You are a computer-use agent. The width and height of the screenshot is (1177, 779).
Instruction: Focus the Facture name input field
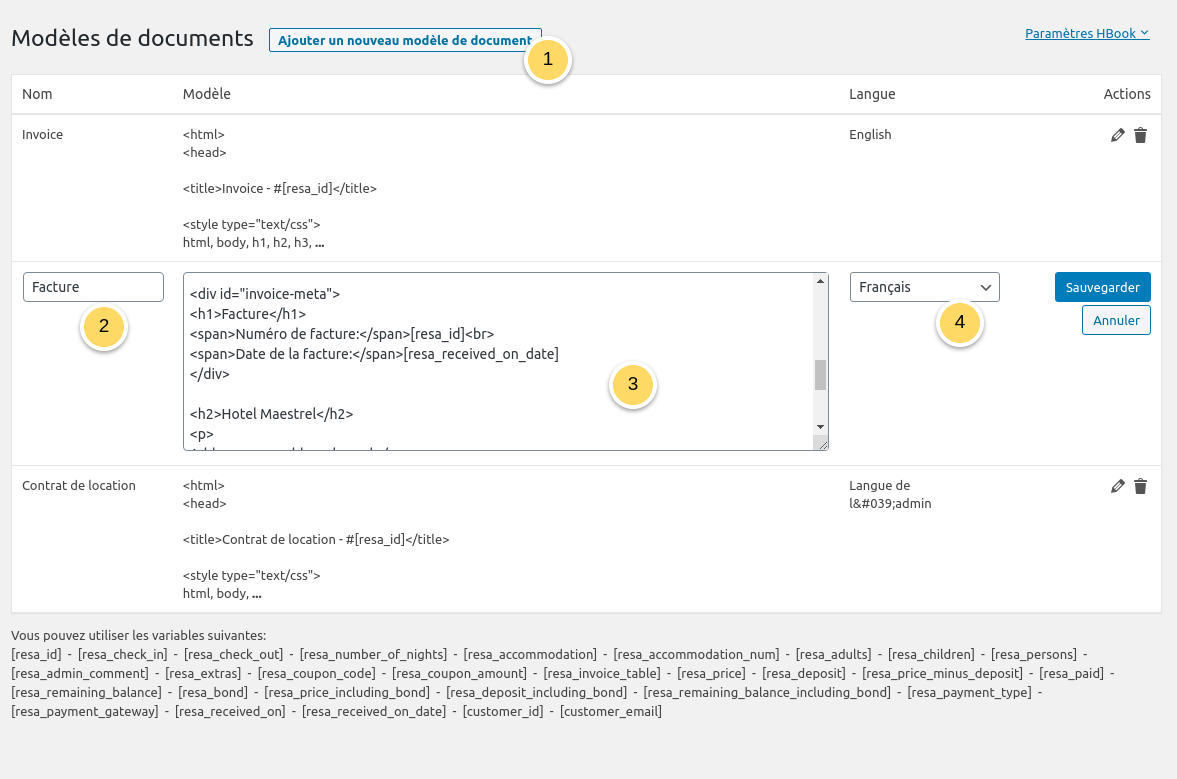pyautogui.click(x=93, y=287)
